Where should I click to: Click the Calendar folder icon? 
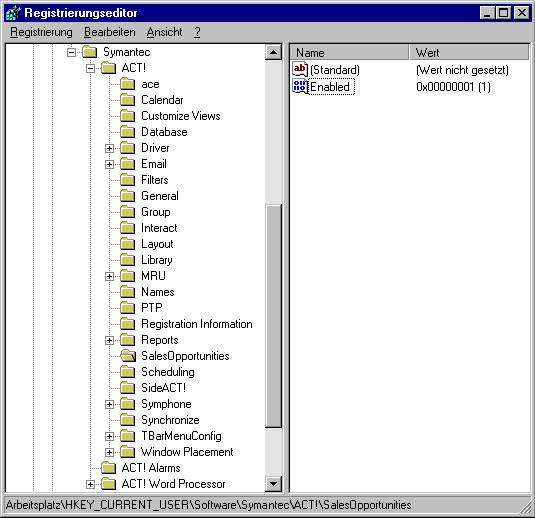(x=128, y=100)
